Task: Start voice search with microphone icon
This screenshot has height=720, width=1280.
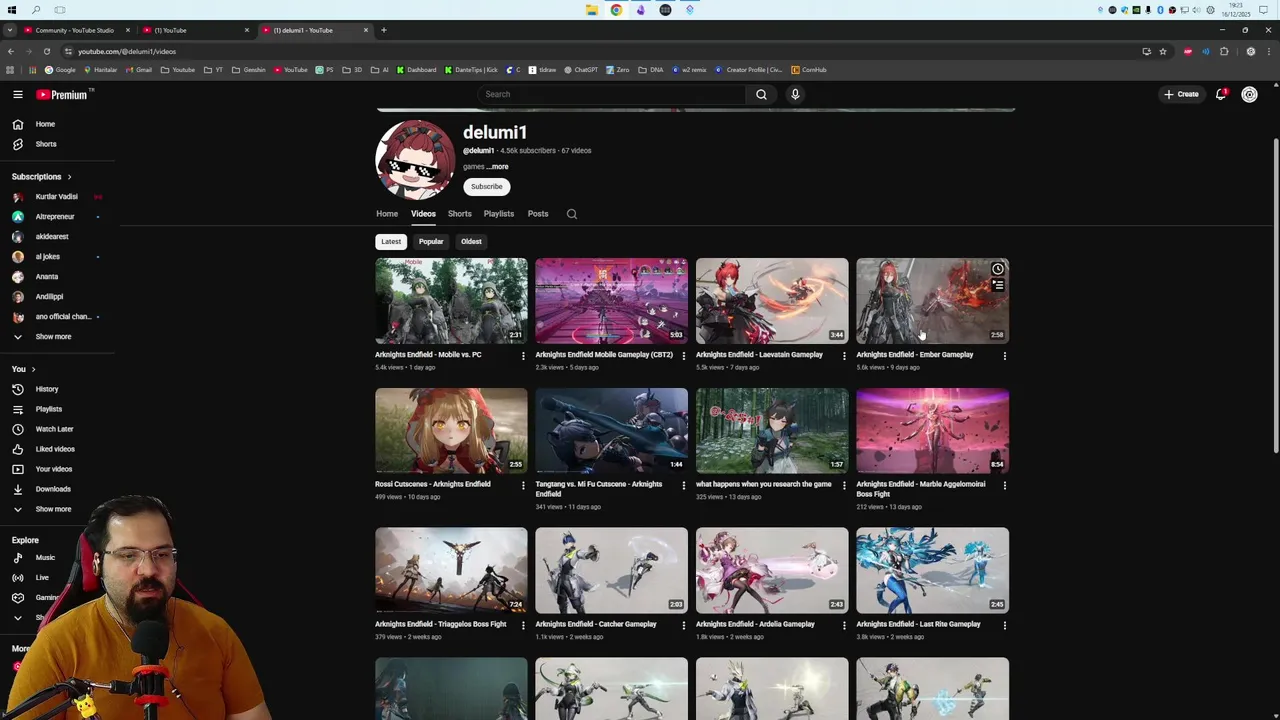Action: (795, 94)
